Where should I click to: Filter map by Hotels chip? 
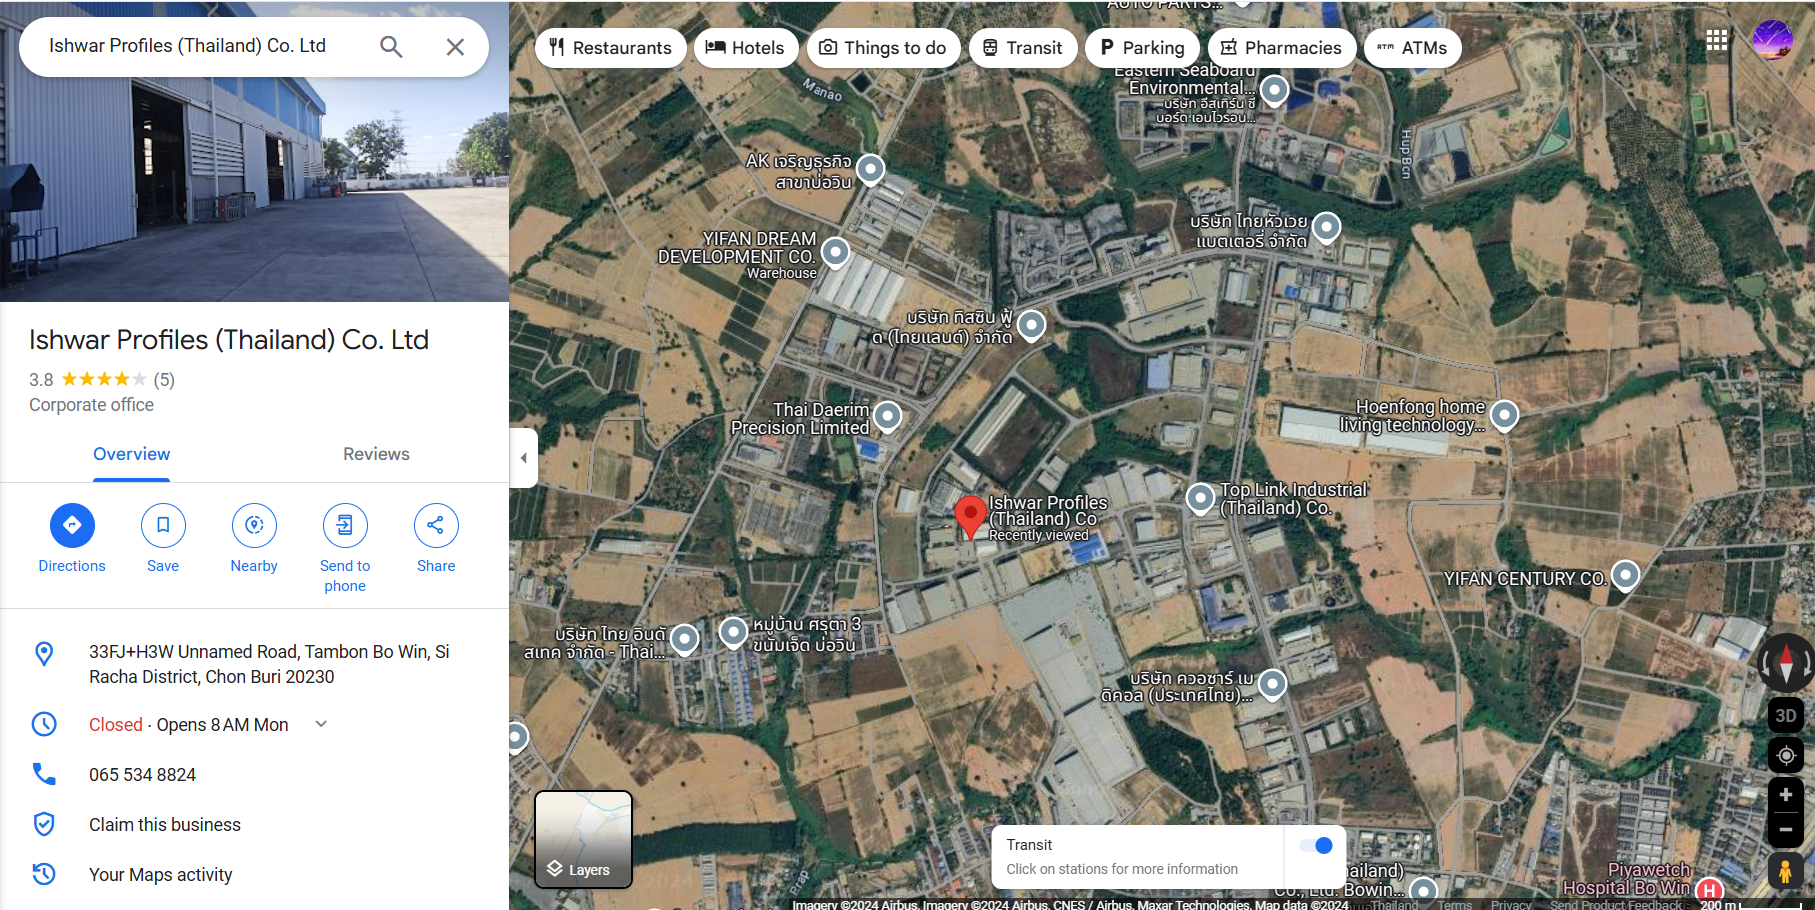pos(746,48)
